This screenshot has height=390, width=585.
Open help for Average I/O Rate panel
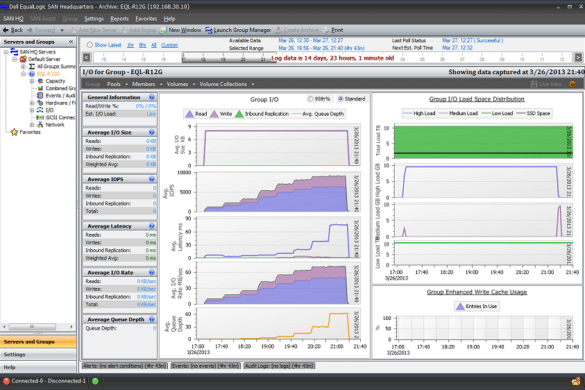coord(151,272)
